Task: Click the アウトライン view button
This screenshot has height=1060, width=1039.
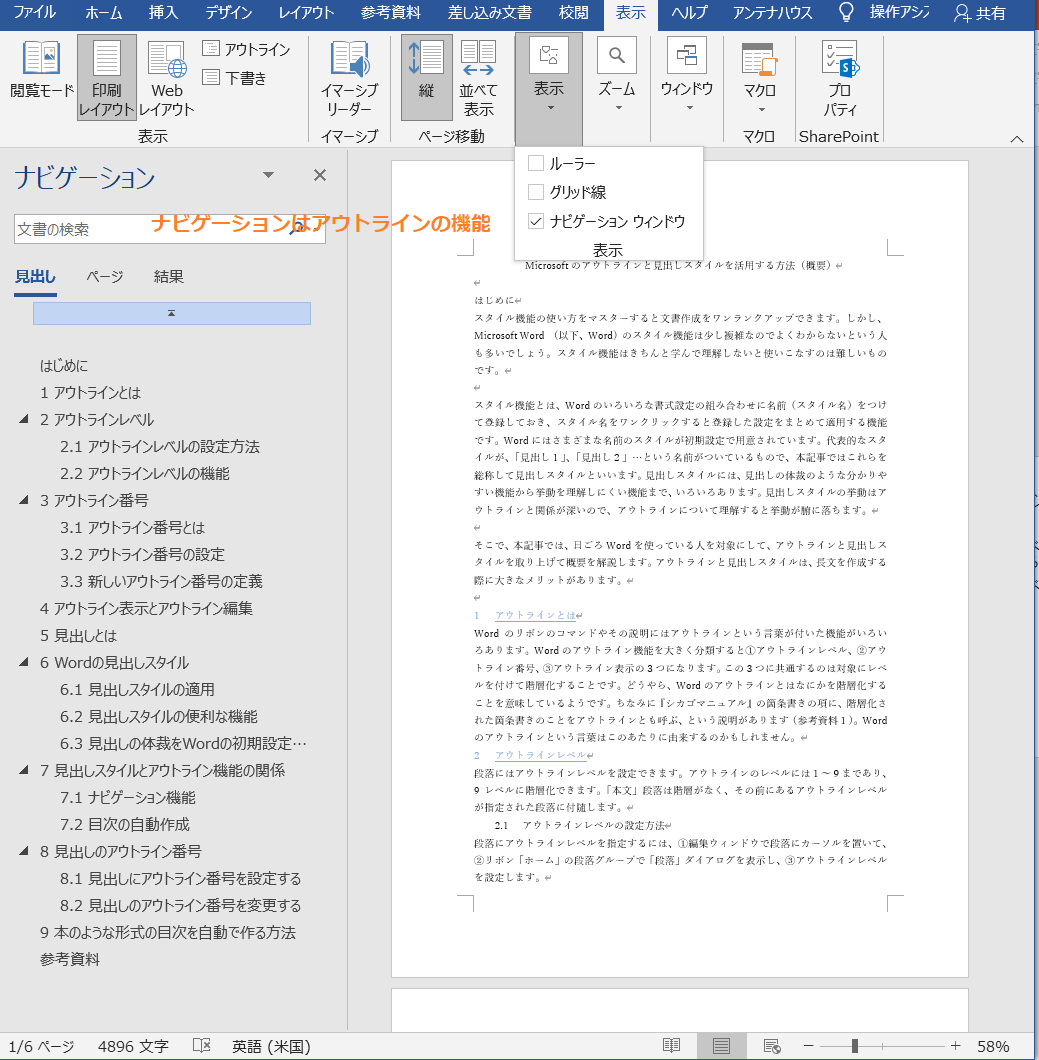Action: (246, 49)
